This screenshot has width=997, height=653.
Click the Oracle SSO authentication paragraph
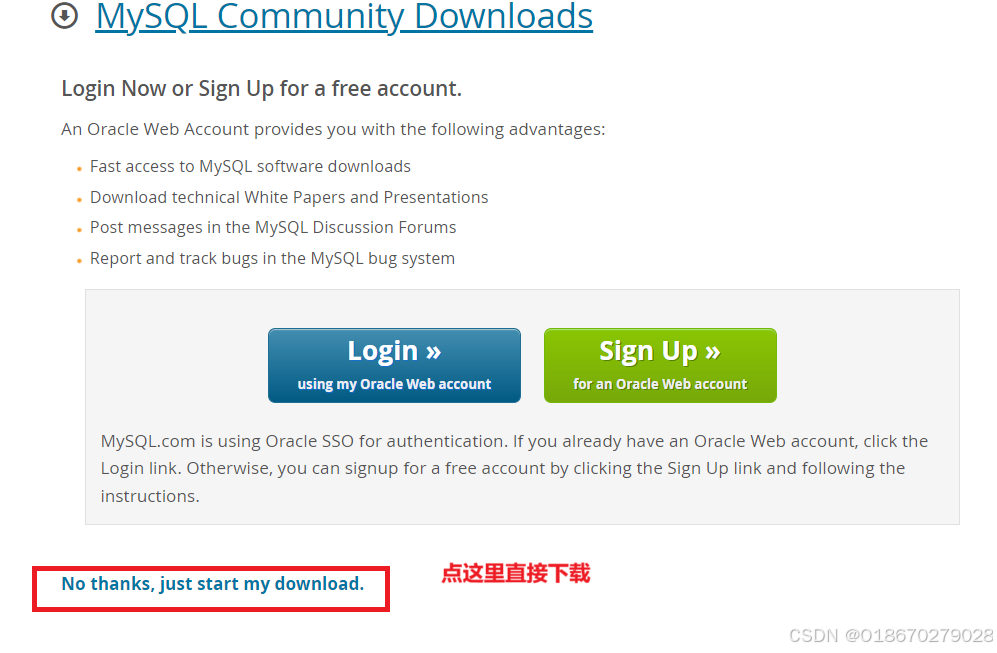pyautogui.click(x=514, y=469)
